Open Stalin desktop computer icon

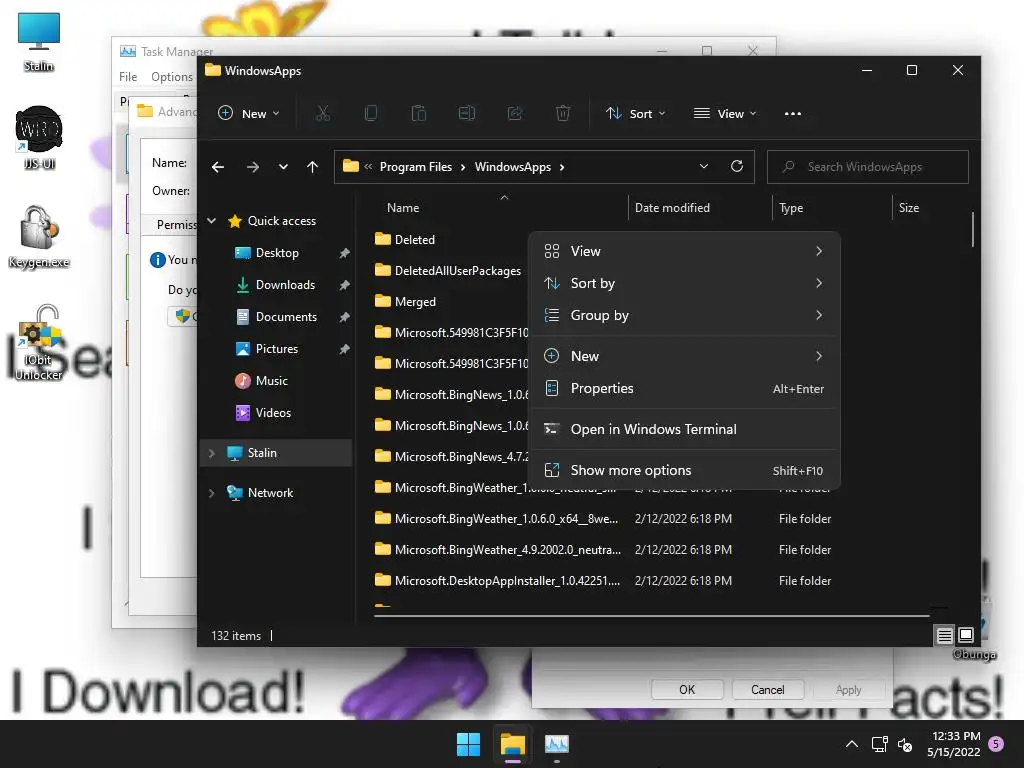39,41
